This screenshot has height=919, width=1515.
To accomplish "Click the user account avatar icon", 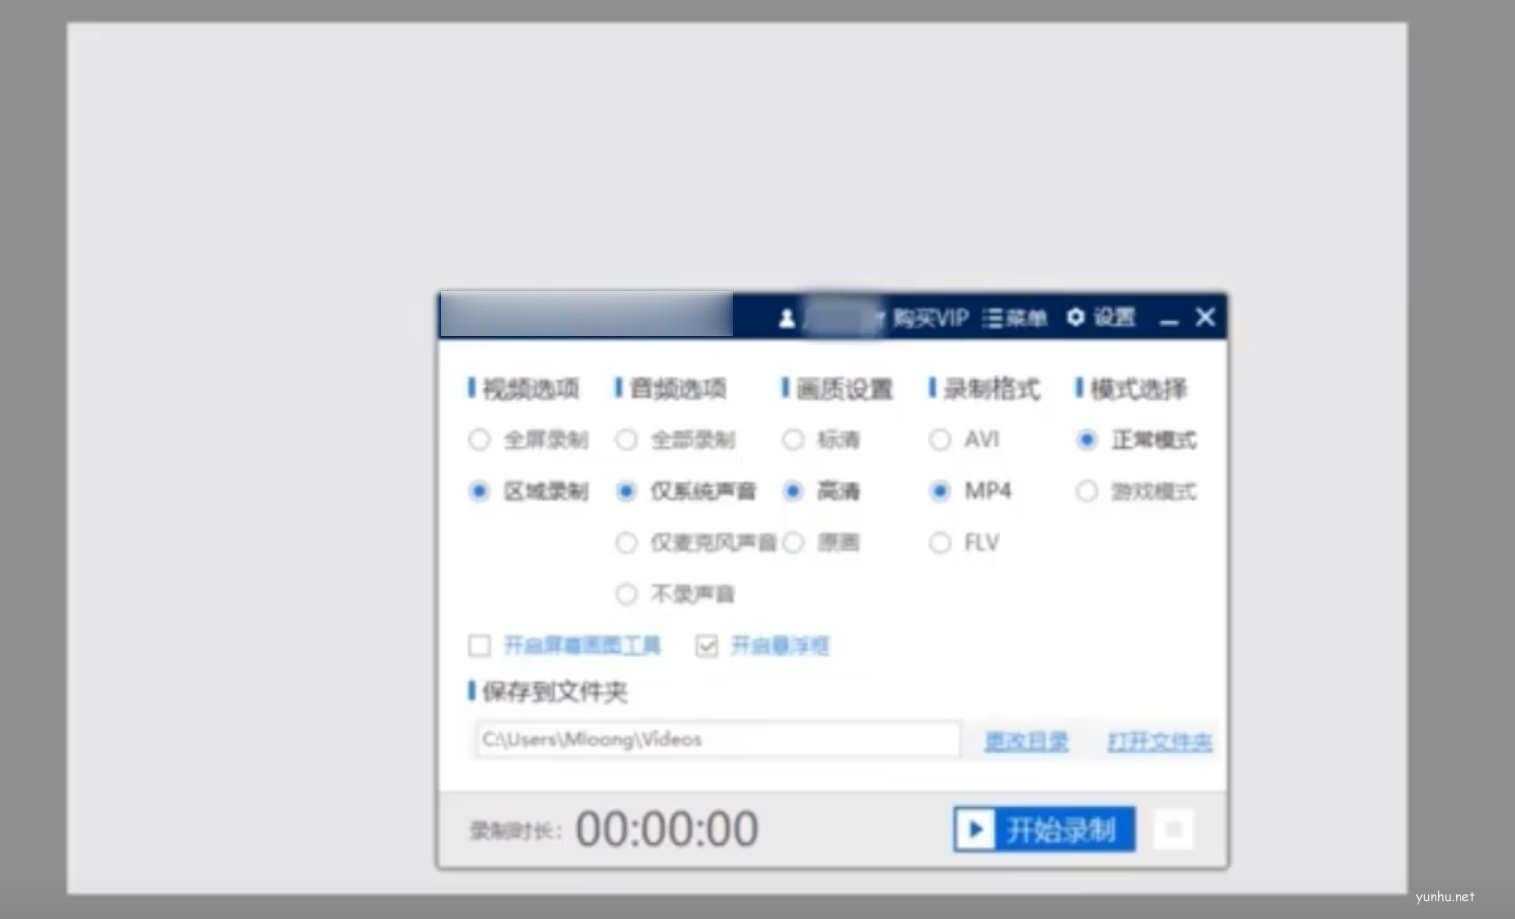I will click(789, 318).
